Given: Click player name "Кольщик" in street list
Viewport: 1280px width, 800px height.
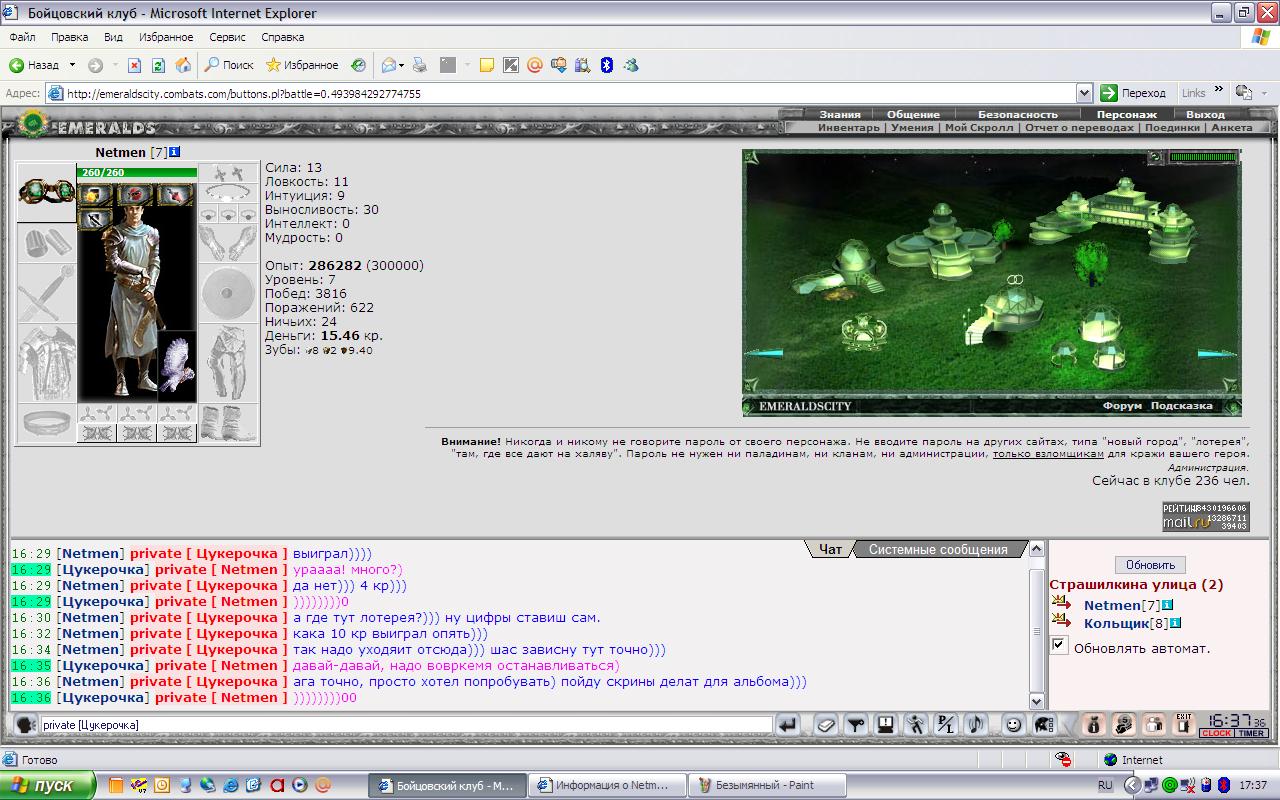Looking at the screenshot, I should pyautogui.click(x=1115, y=623).
